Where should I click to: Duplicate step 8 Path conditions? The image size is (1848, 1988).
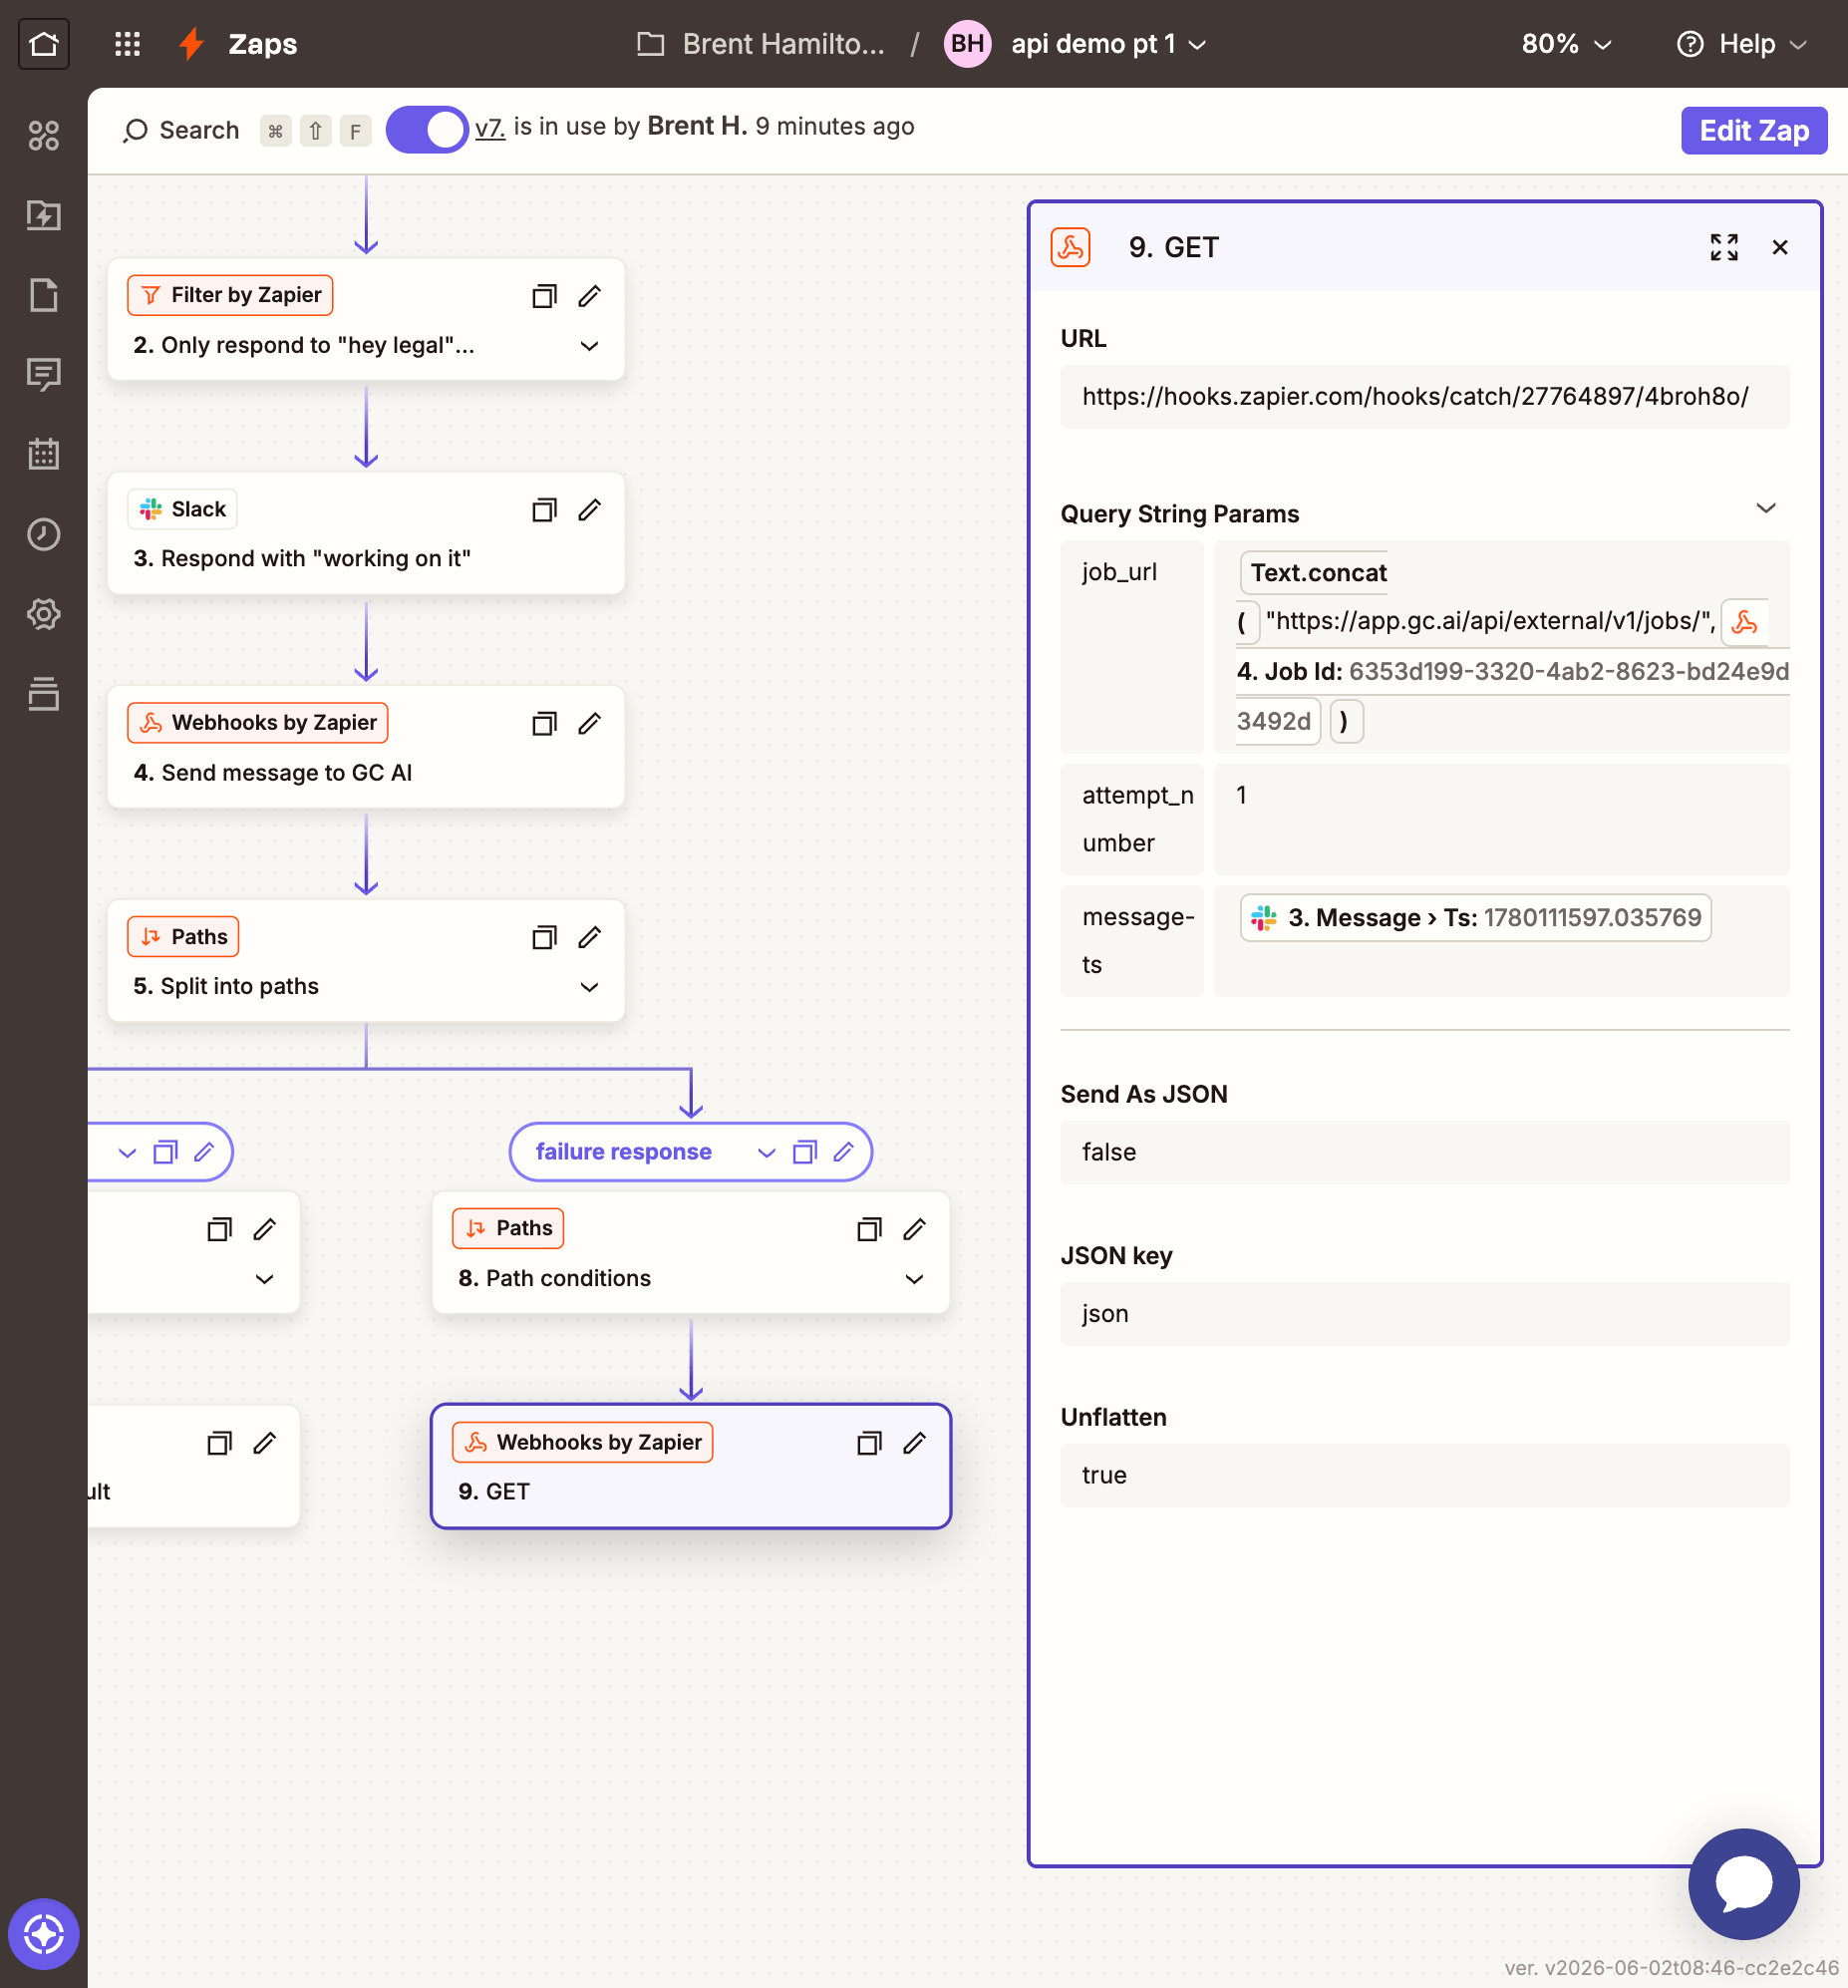pyautogui.click(x=869, y=1229)
